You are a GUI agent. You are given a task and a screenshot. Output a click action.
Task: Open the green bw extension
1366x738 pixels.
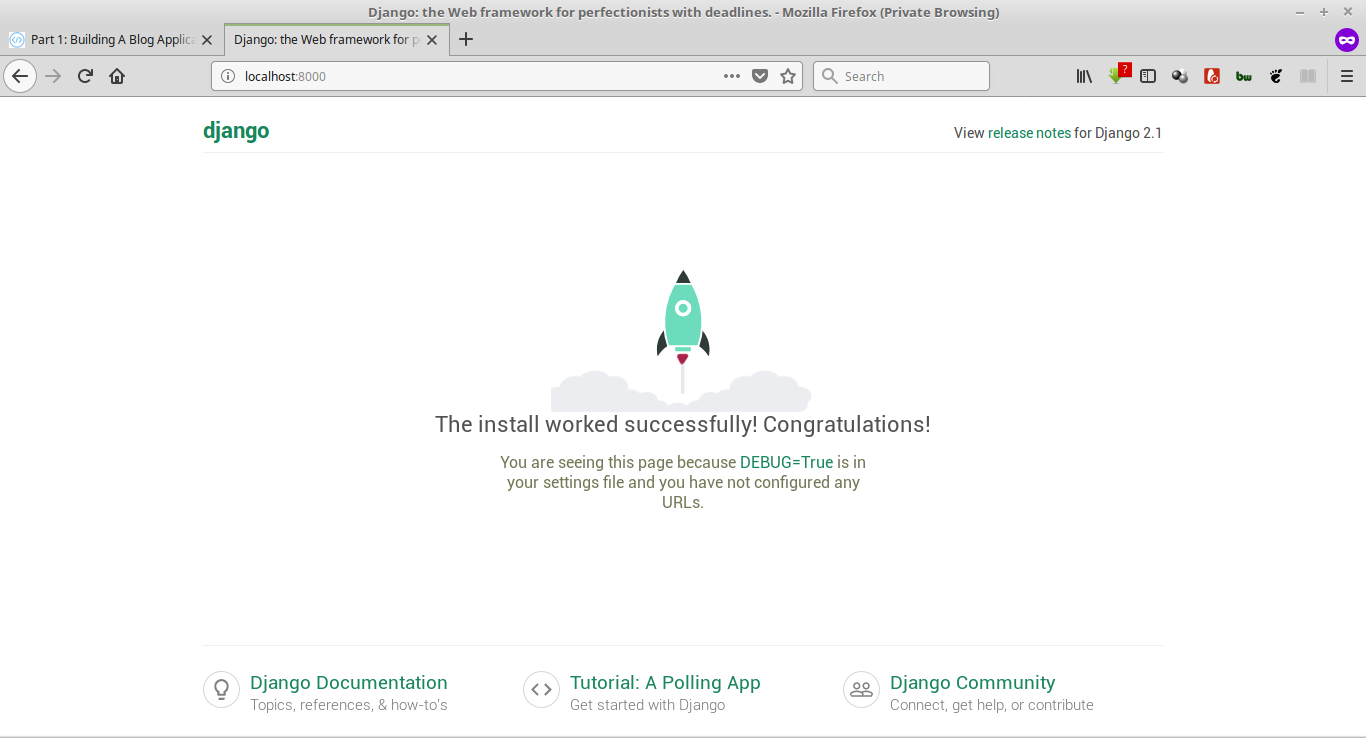(x=1244, y=76)
